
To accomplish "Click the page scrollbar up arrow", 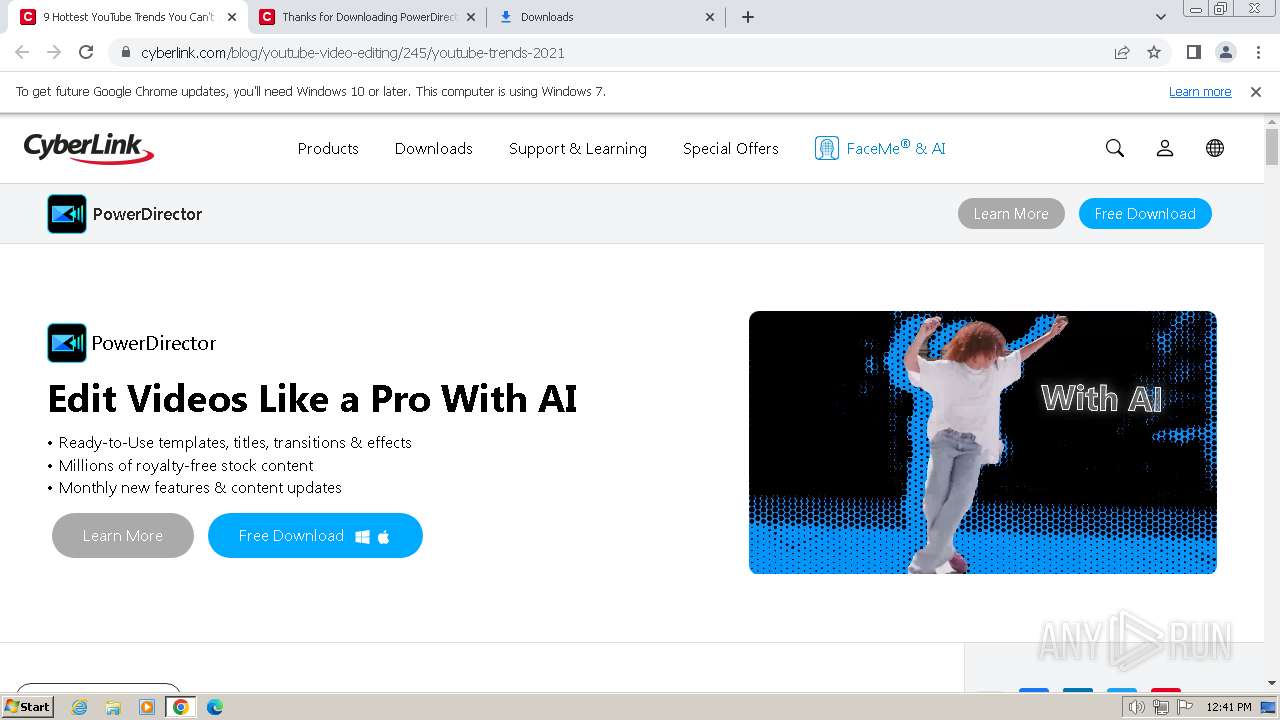I will click(x=1272, y=122).
